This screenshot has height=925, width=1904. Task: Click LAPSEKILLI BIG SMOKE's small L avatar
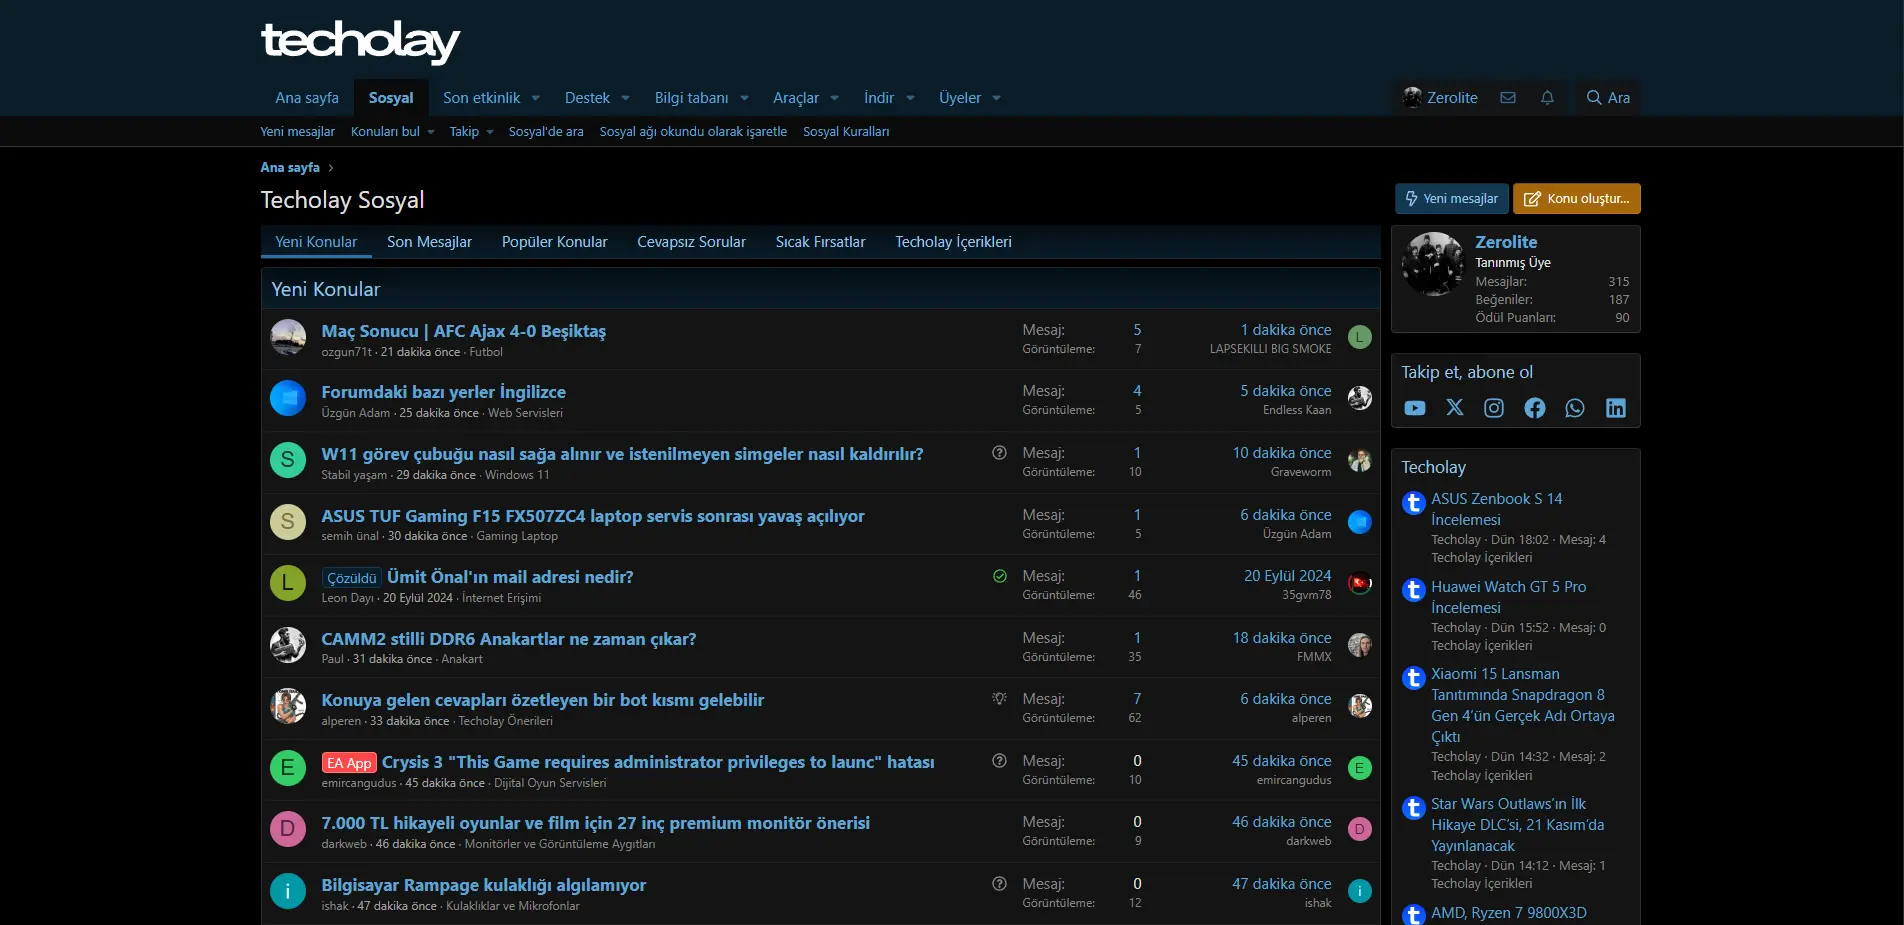[1360, 337]
